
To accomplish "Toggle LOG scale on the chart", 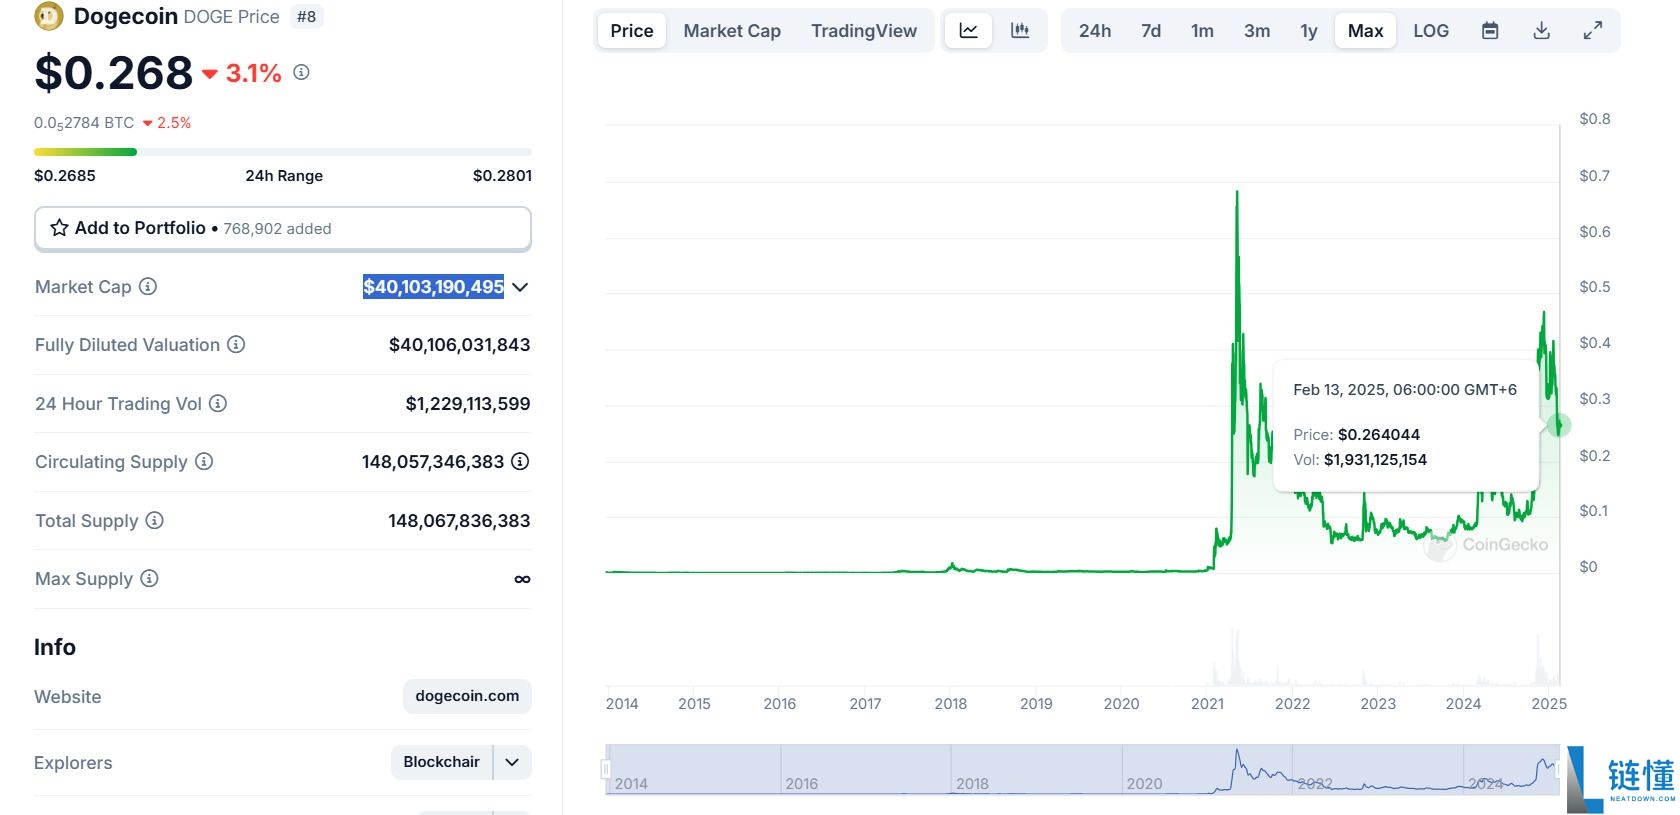I will click(1431, 31).
